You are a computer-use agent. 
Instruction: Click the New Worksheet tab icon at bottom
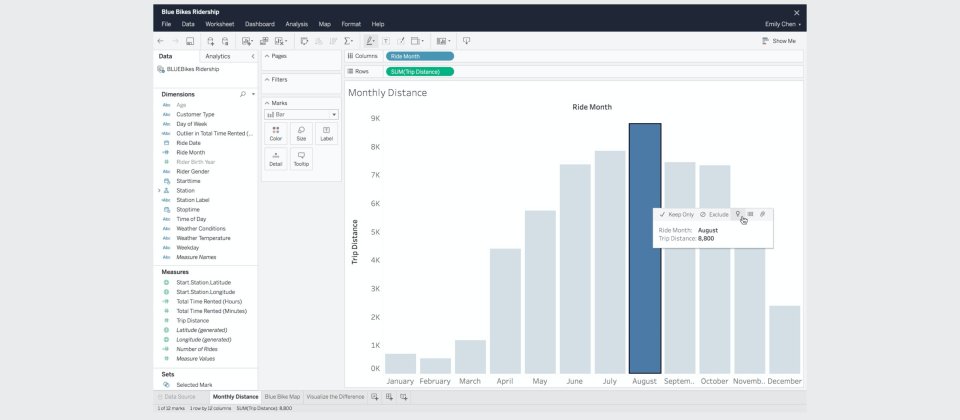pyautogui.click(x=375, y=397)
